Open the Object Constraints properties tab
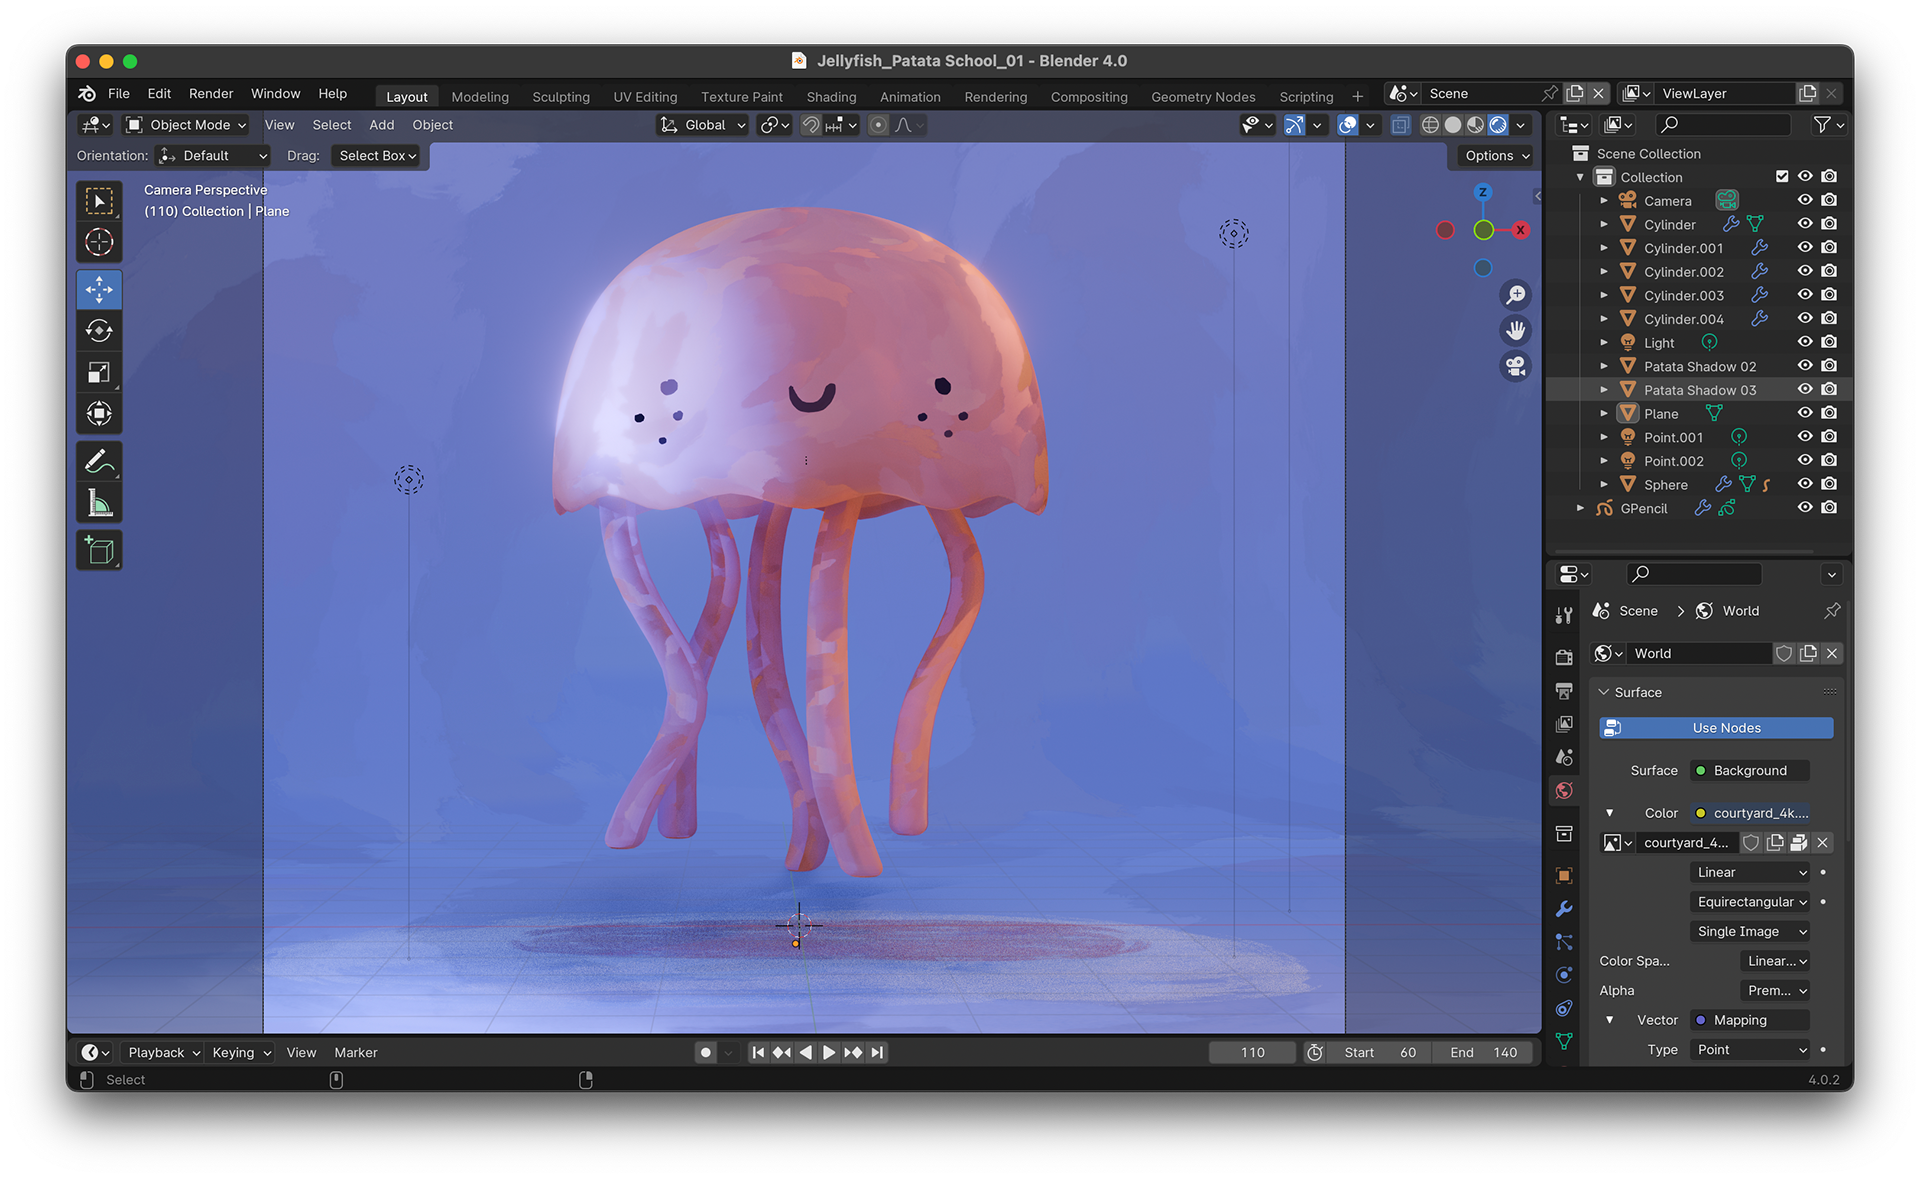This screenshot has width=1920, height=1179. pos(1564,1008)
